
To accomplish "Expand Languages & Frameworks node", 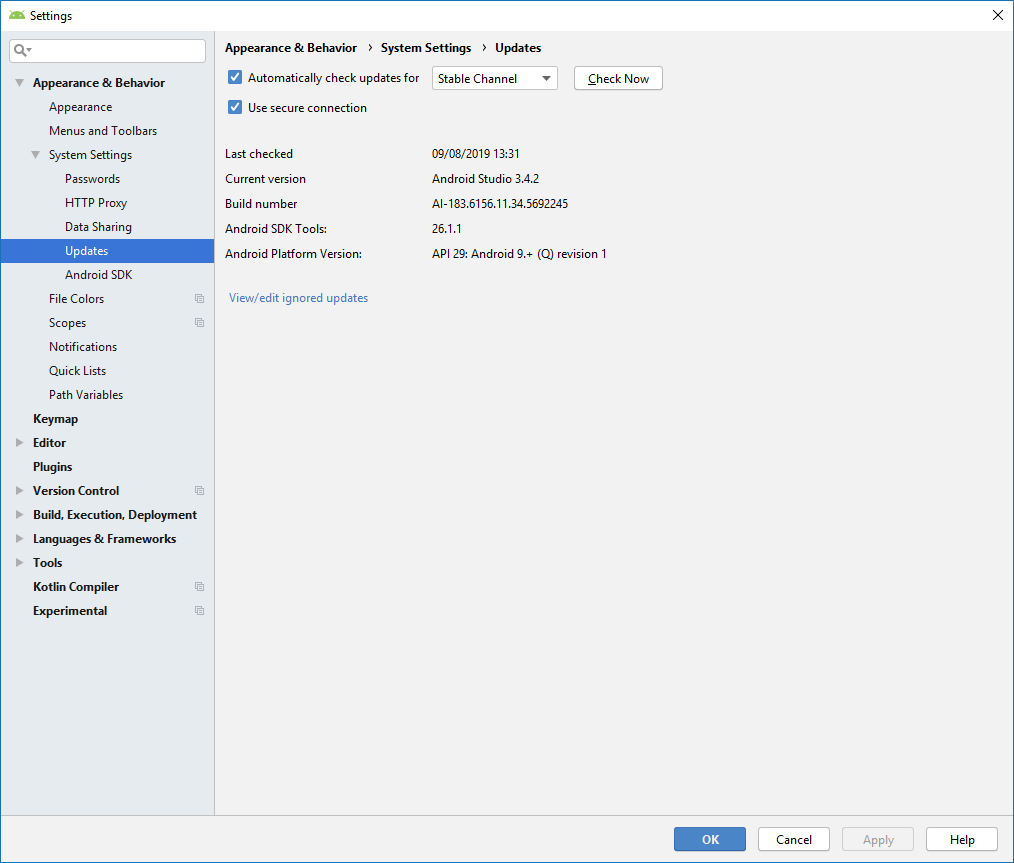I will click(19, 538).
